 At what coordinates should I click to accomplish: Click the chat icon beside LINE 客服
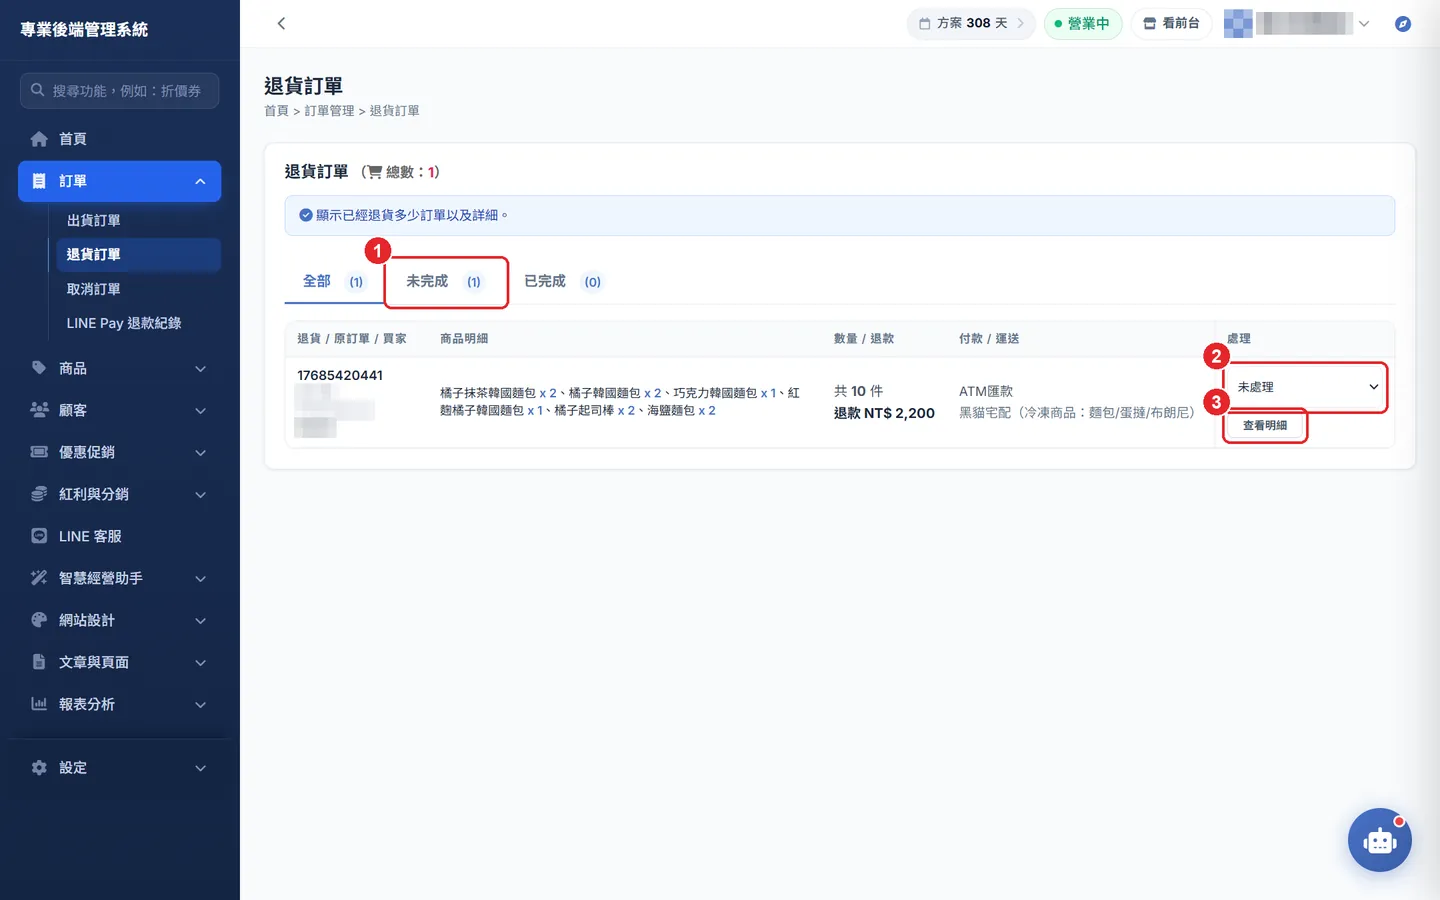[39, 536]
